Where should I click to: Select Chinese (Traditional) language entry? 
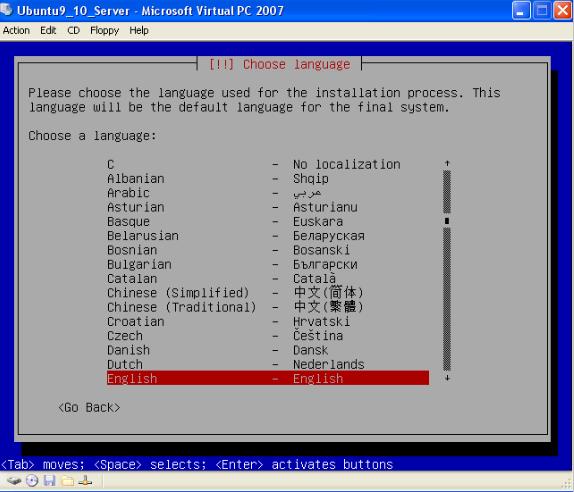tap(268, 307)
